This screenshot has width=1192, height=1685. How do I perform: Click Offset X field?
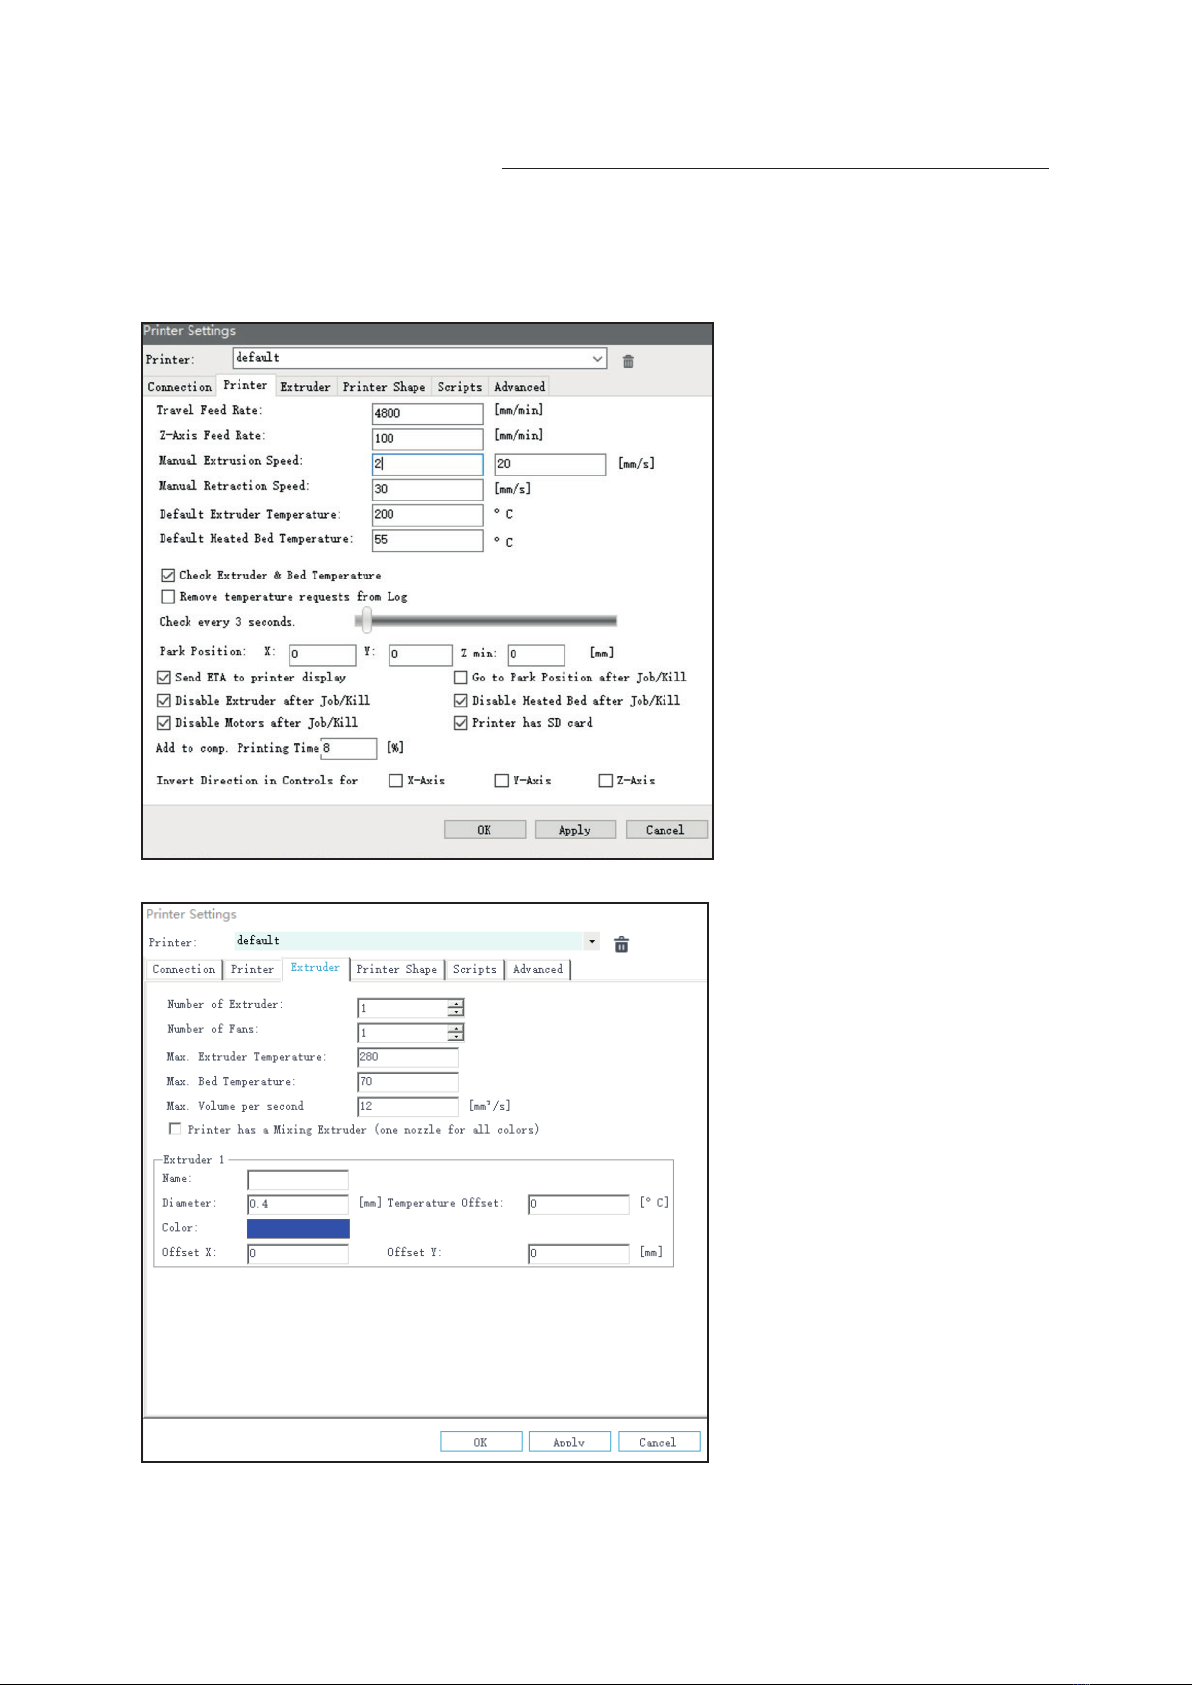point(298,1254)
